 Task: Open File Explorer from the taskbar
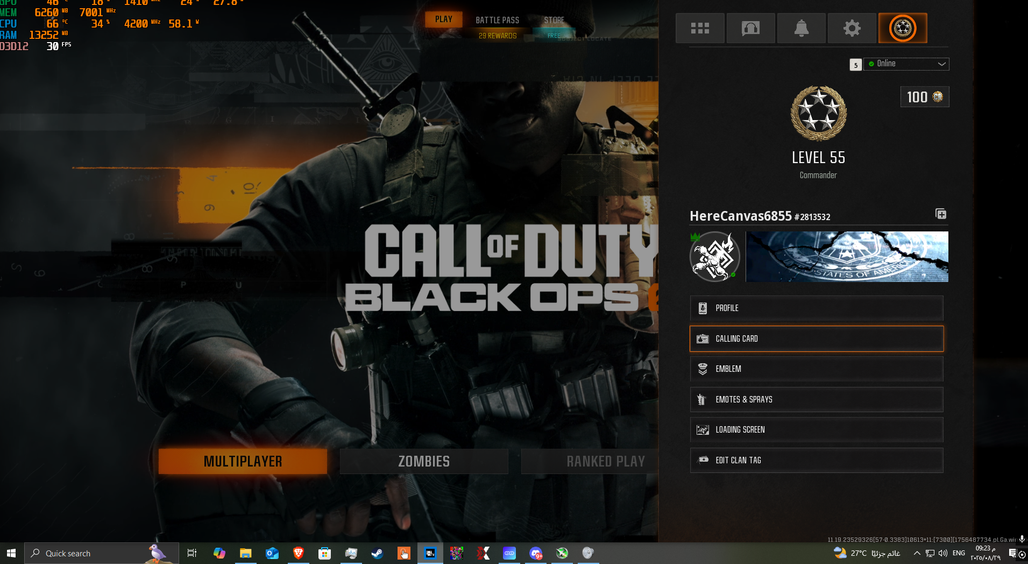pyautogui.click(x=245, y=554)
